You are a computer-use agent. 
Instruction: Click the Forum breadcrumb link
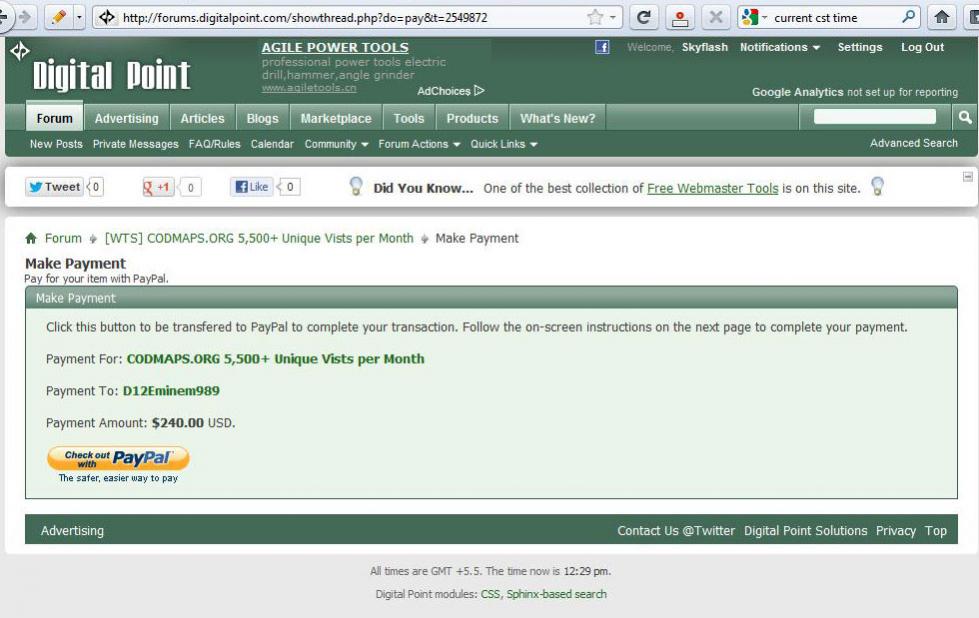(63, 238)
